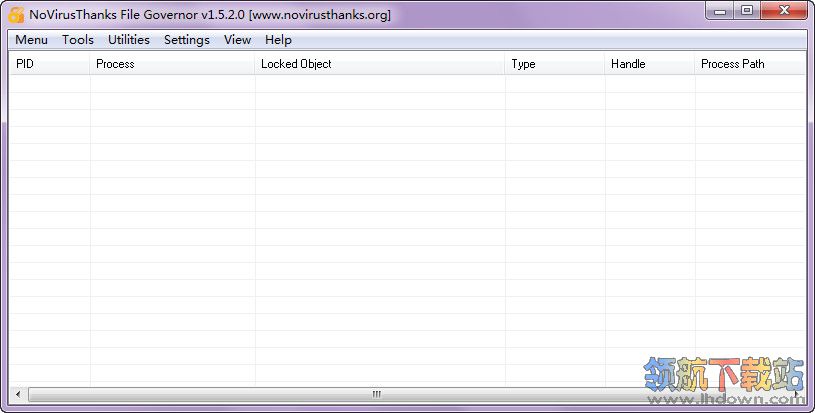Image resolution: width=815 pixels, height=413 pixels.
Task: Sort by the Process column header
Action: pyautogui.click(x=172, y=64)
